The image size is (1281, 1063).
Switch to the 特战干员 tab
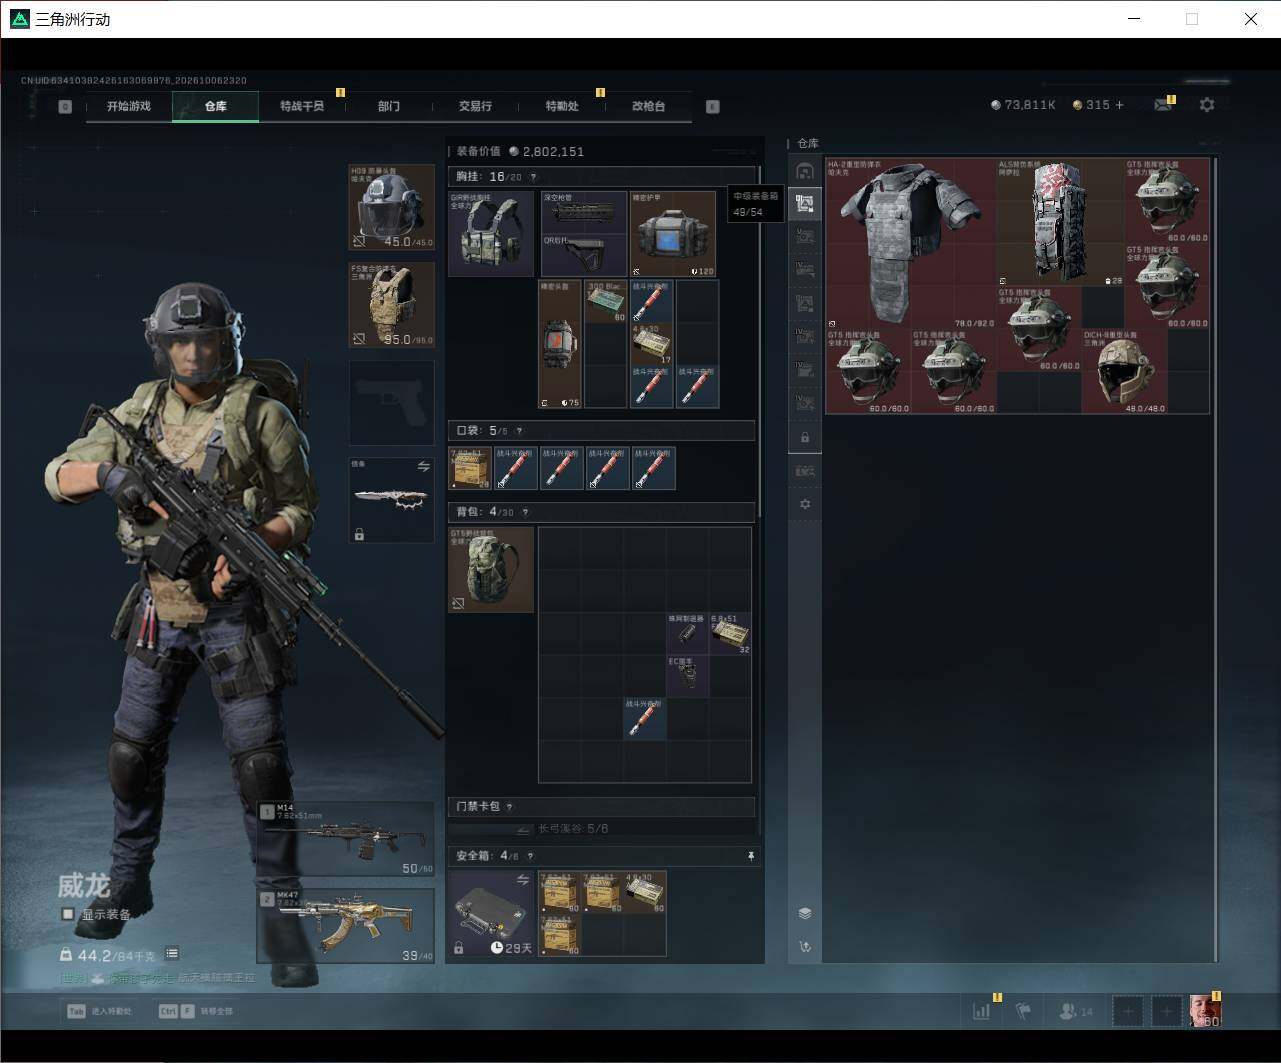point(302,106)
